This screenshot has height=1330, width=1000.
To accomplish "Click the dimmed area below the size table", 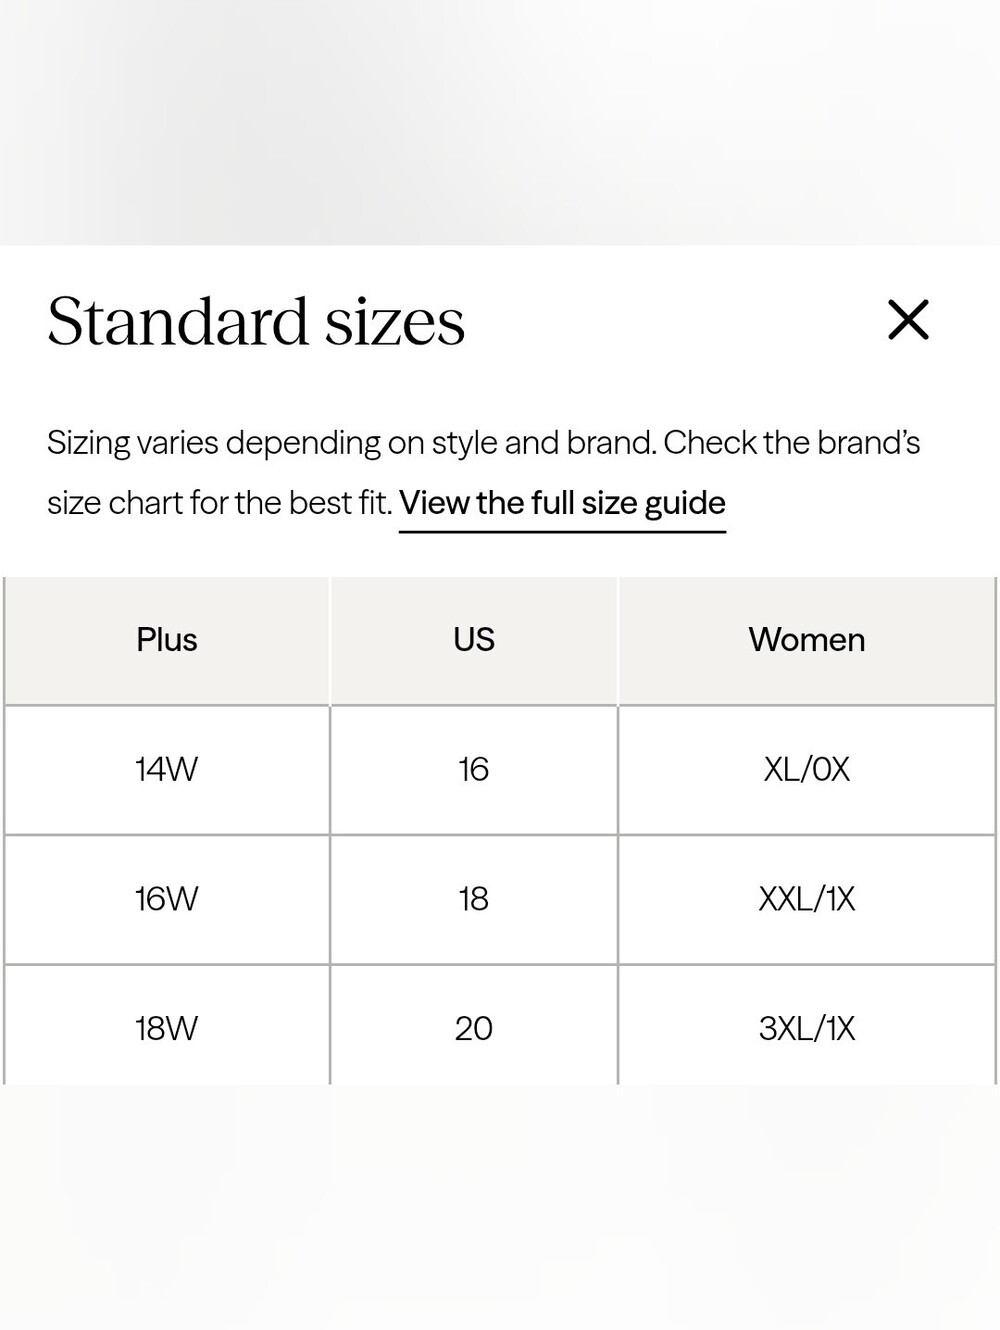I will point(500,1207).
